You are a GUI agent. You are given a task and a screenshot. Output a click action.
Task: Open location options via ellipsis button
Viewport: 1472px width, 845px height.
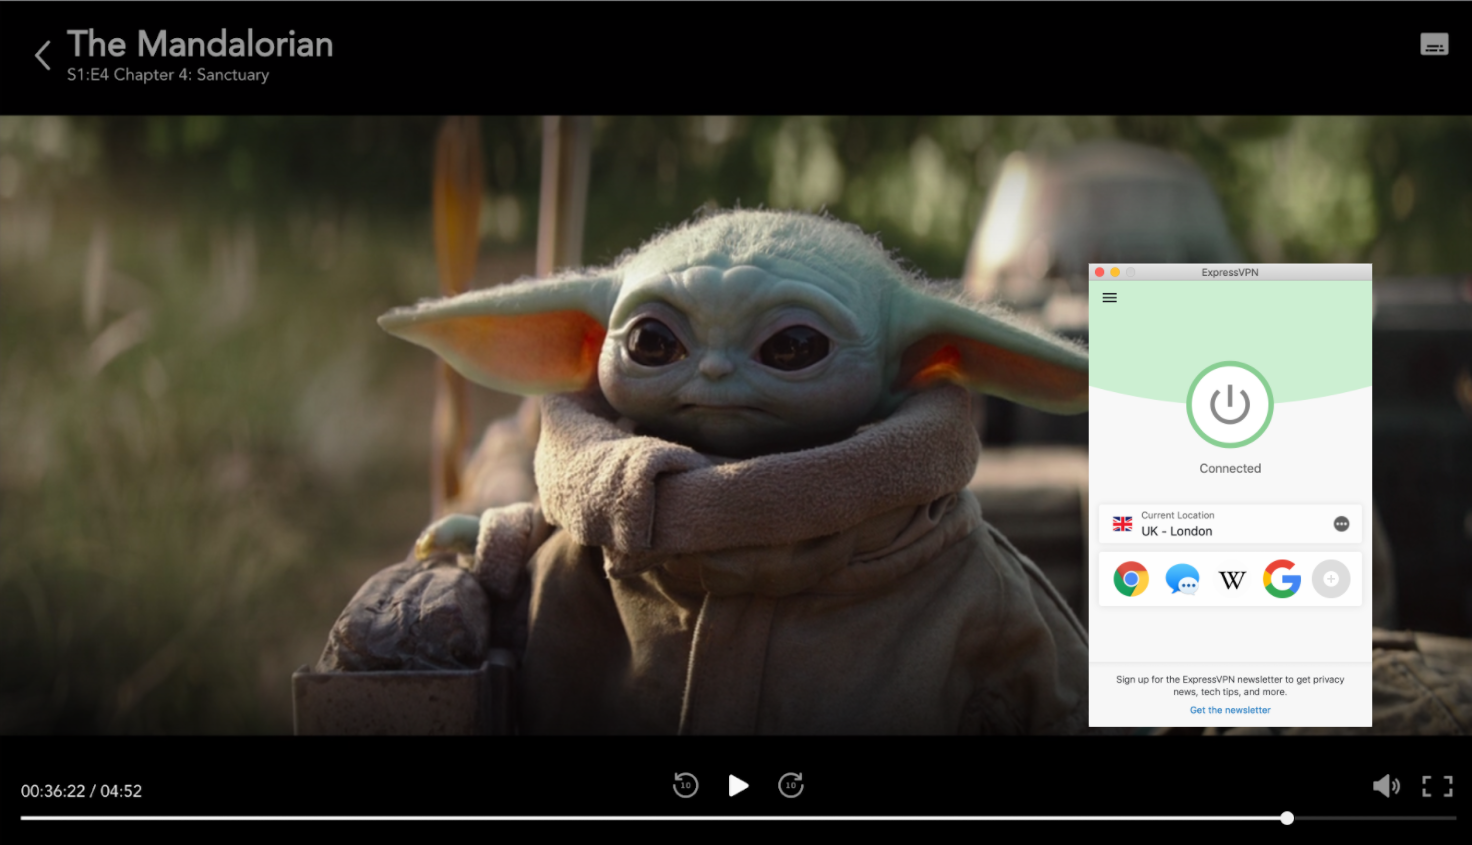pos(1342,524)
